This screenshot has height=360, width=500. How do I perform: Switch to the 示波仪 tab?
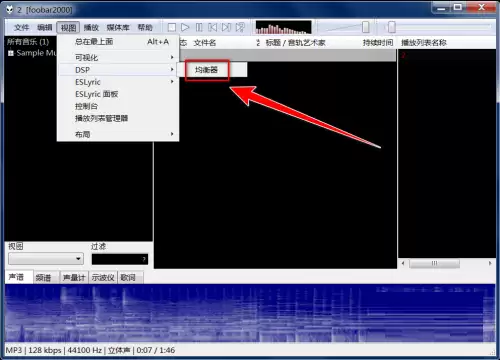(x=103, y=277)
